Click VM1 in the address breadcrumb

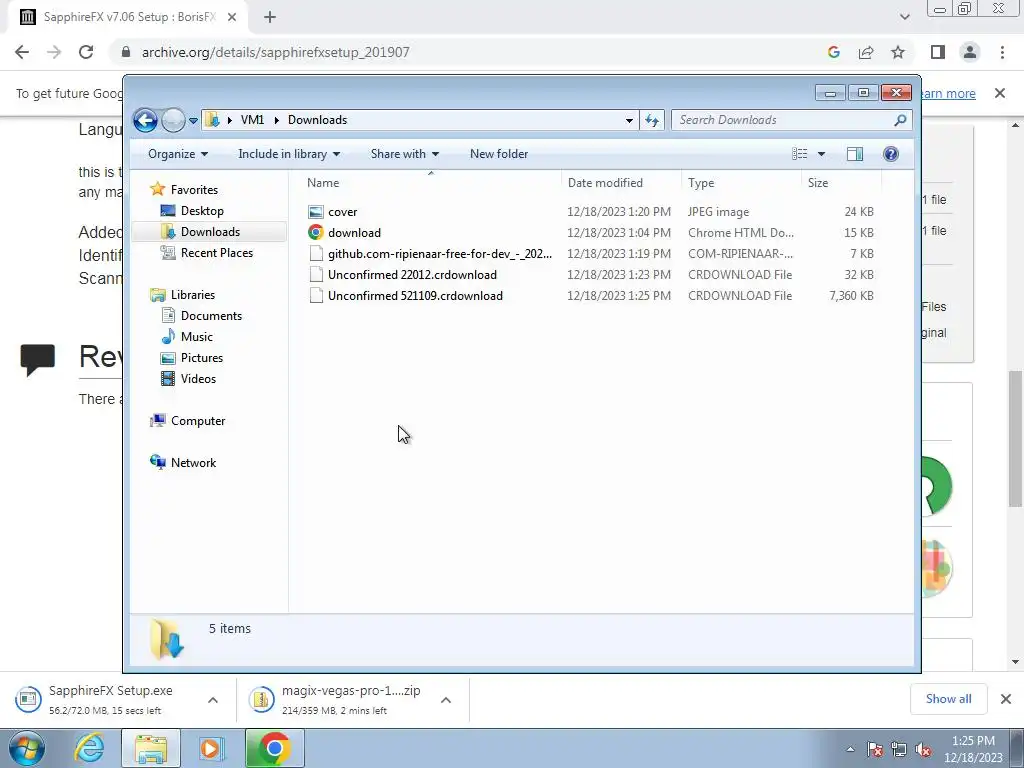point(252,120)
